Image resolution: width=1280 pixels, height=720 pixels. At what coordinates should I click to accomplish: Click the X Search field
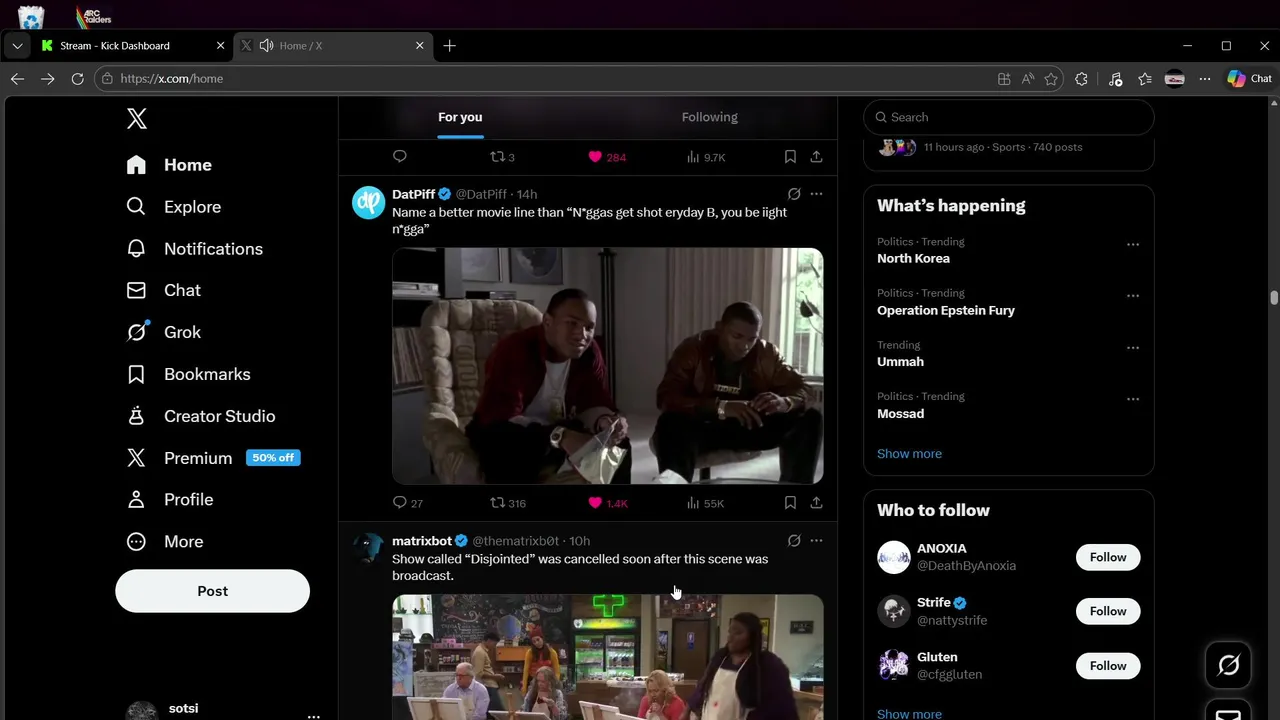[1009, 117]
